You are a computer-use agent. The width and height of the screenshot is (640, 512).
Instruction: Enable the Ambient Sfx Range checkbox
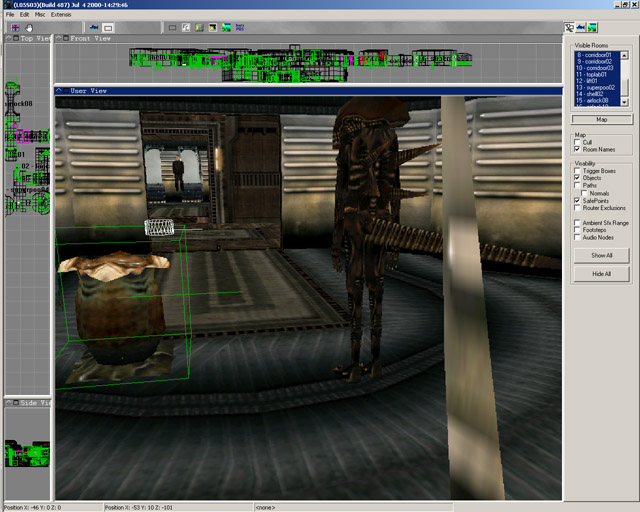[x=577, y=223]
